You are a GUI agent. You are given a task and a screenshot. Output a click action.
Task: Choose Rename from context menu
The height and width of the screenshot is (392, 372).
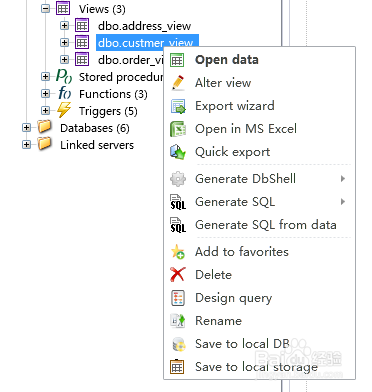tap(259, 321)
